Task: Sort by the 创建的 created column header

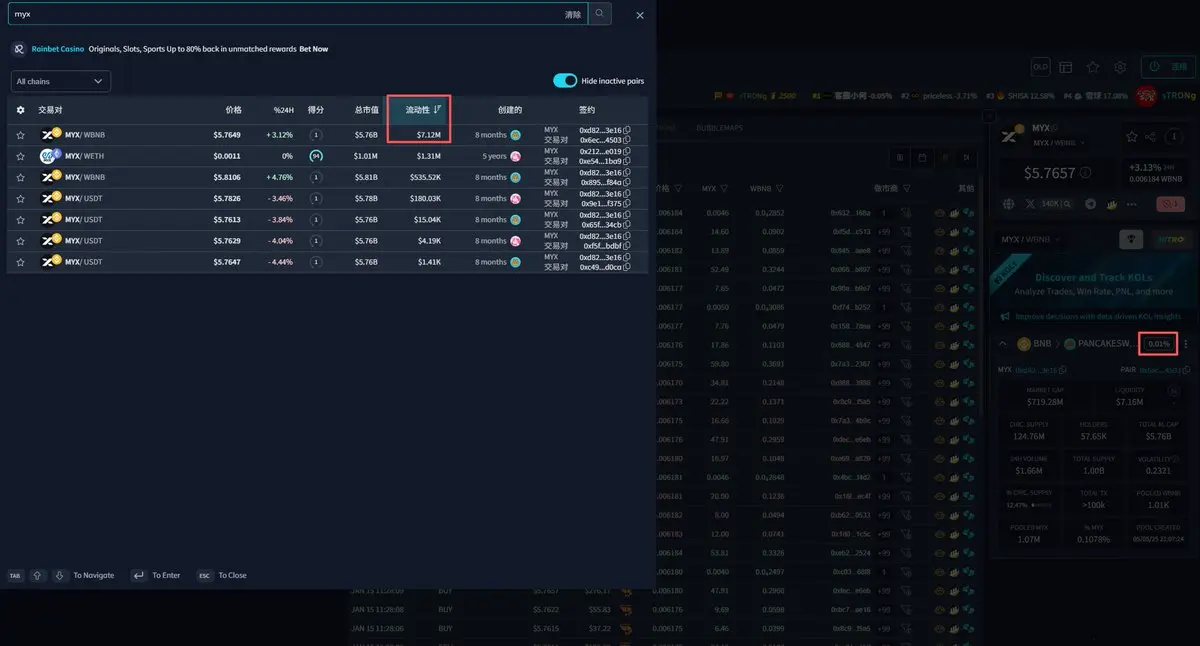Action: [509, 110]
